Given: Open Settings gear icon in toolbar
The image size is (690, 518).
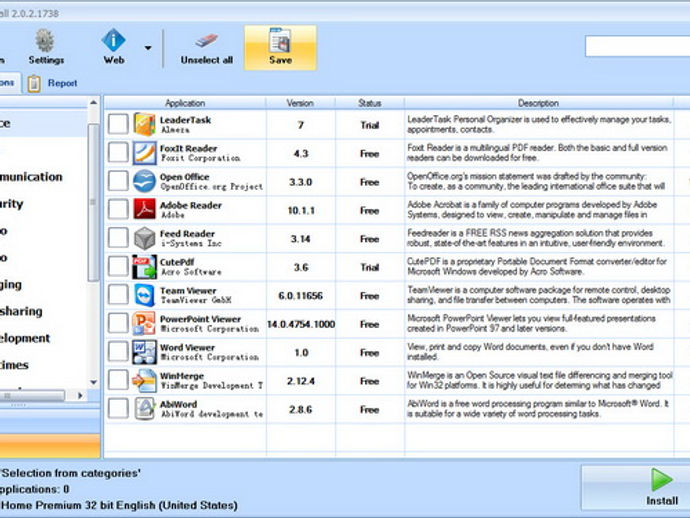Looking at the screenshot, I should [45, 40].
